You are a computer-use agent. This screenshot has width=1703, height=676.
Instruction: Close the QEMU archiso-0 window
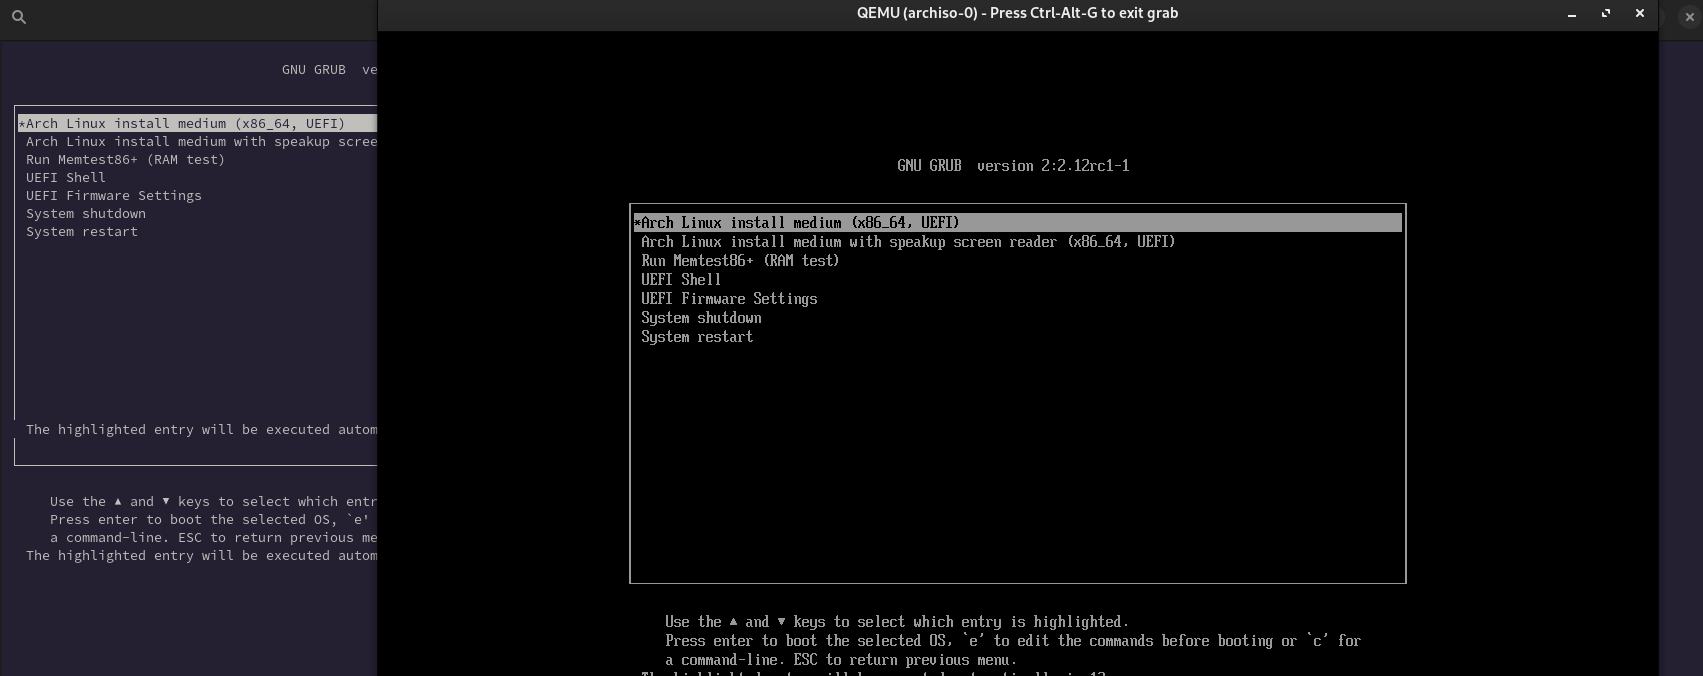1640,13
